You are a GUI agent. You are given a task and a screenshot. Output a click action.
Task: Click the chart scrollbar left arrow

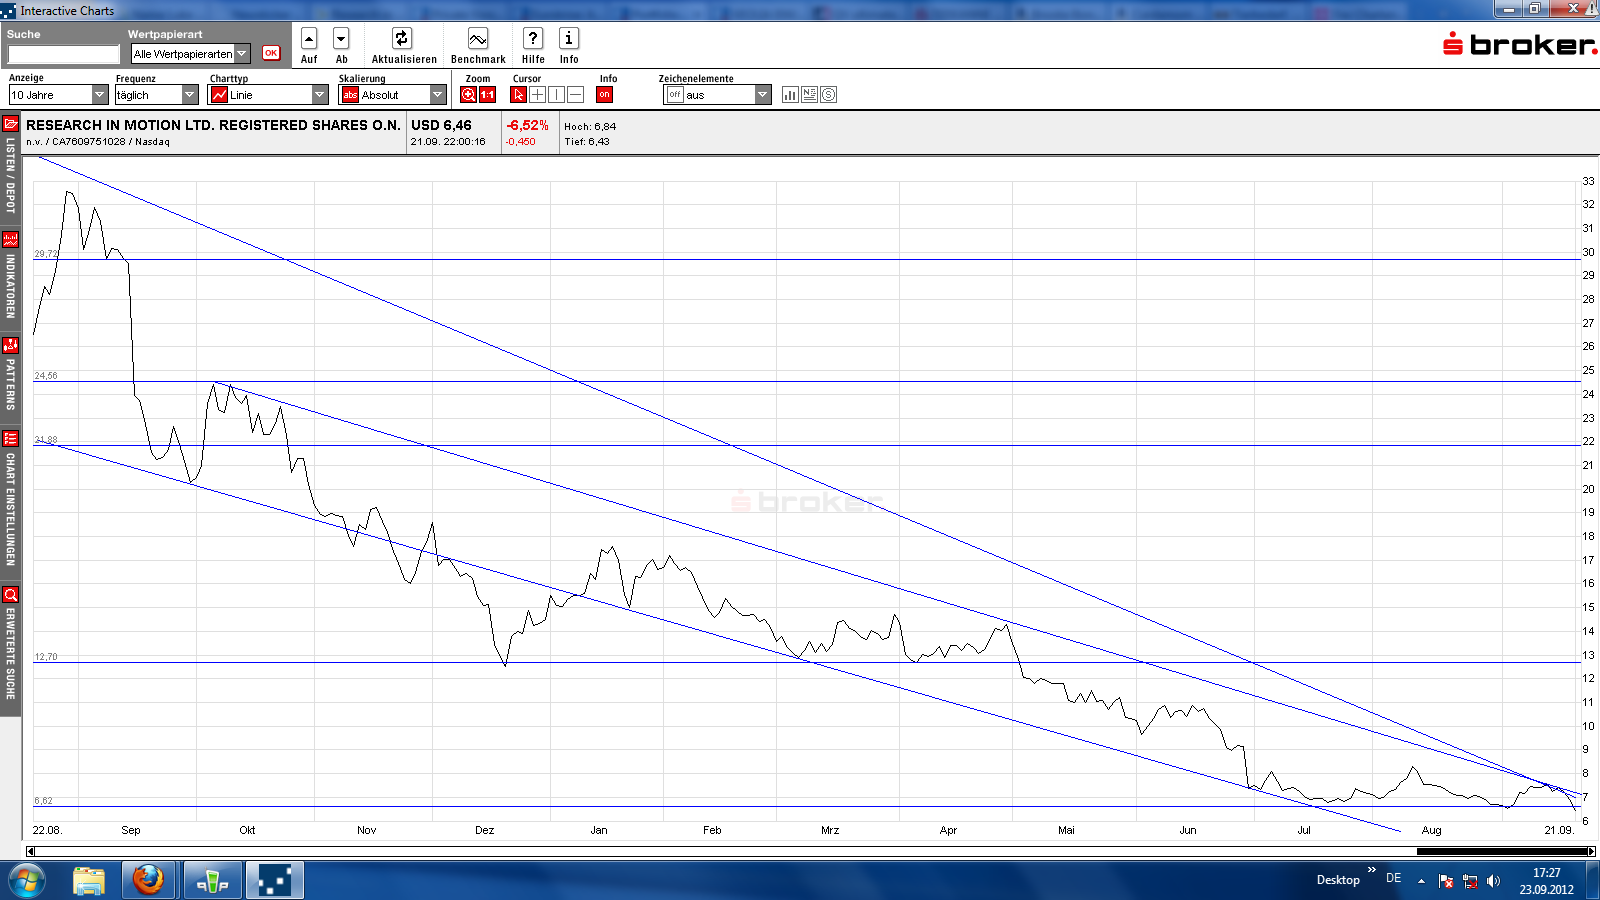[x=30, y=852]
